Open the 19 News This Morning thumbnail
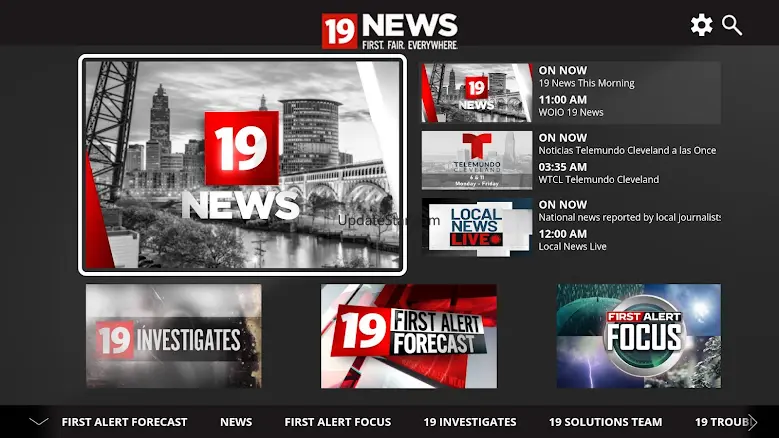779x438 pixels. [476, 92]
